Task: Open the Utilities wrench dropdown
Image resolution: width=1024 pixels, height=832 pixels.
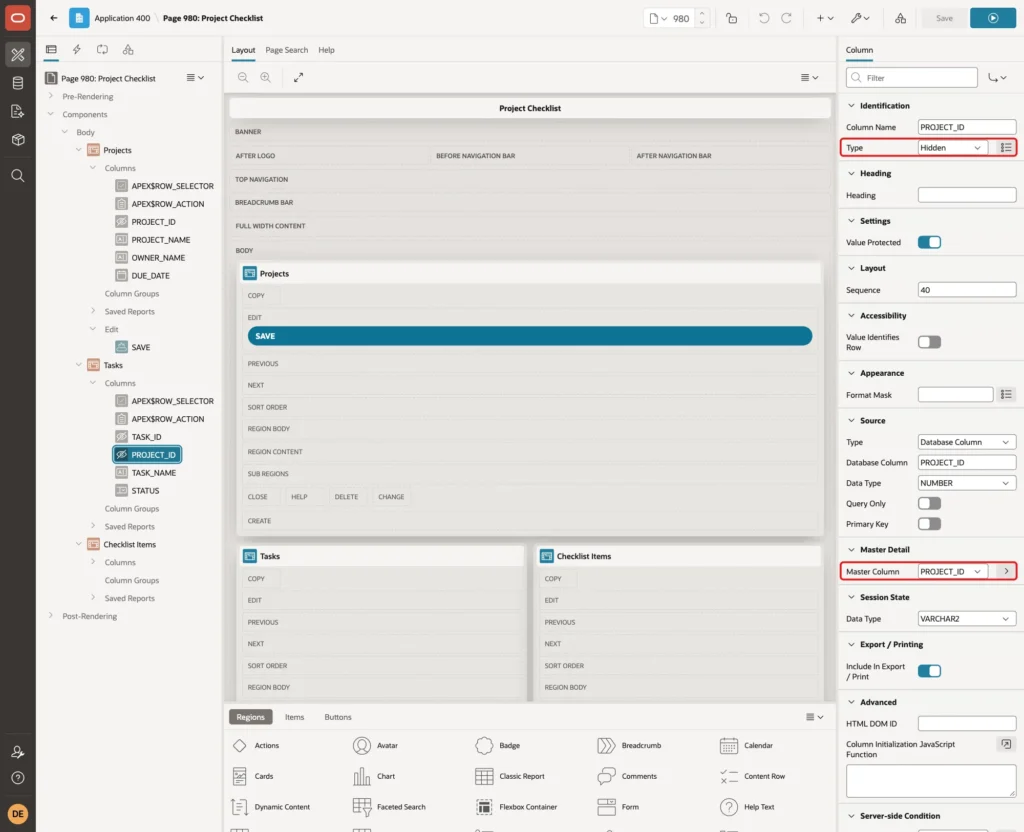Action: (859, 18)
